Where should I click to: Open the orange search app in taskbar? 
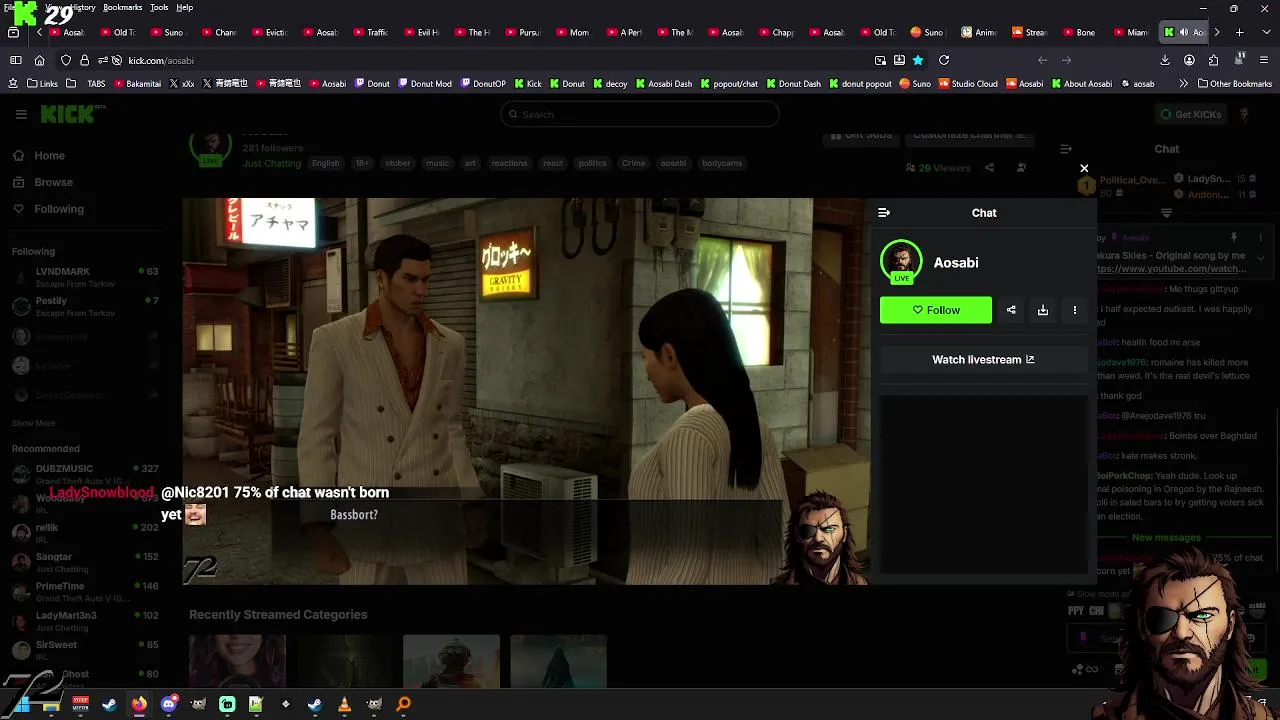click(x=403, y=704)
